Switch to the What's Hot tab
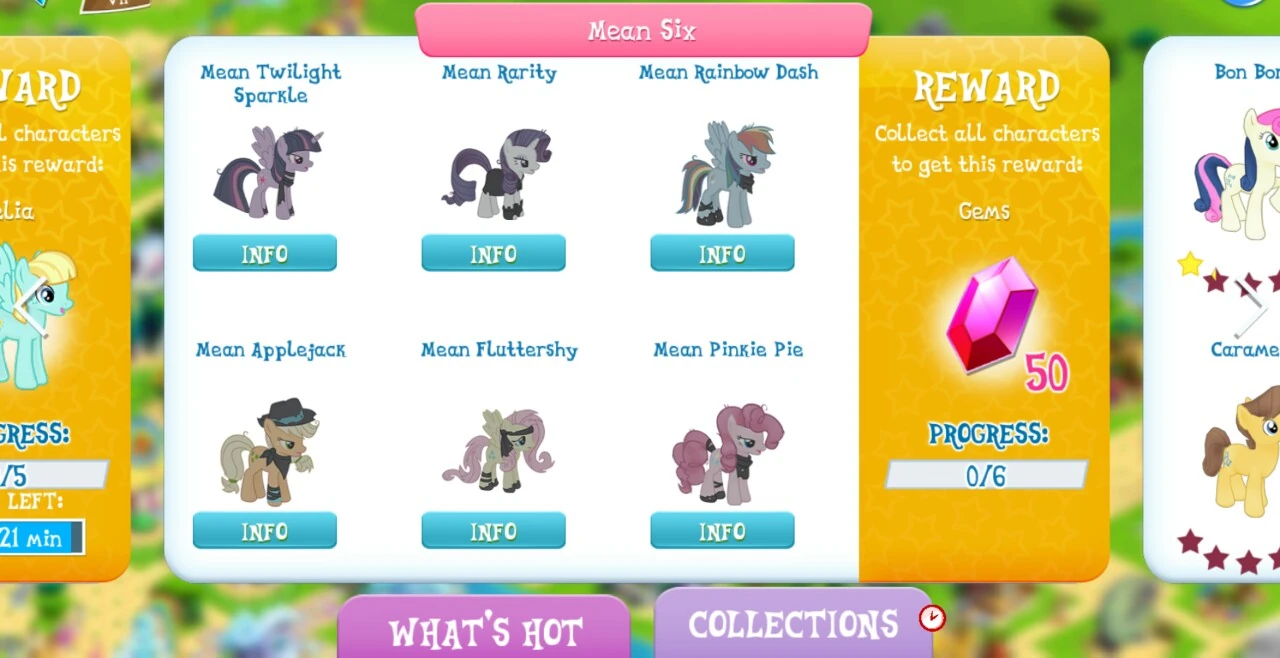 click(485, 628)
